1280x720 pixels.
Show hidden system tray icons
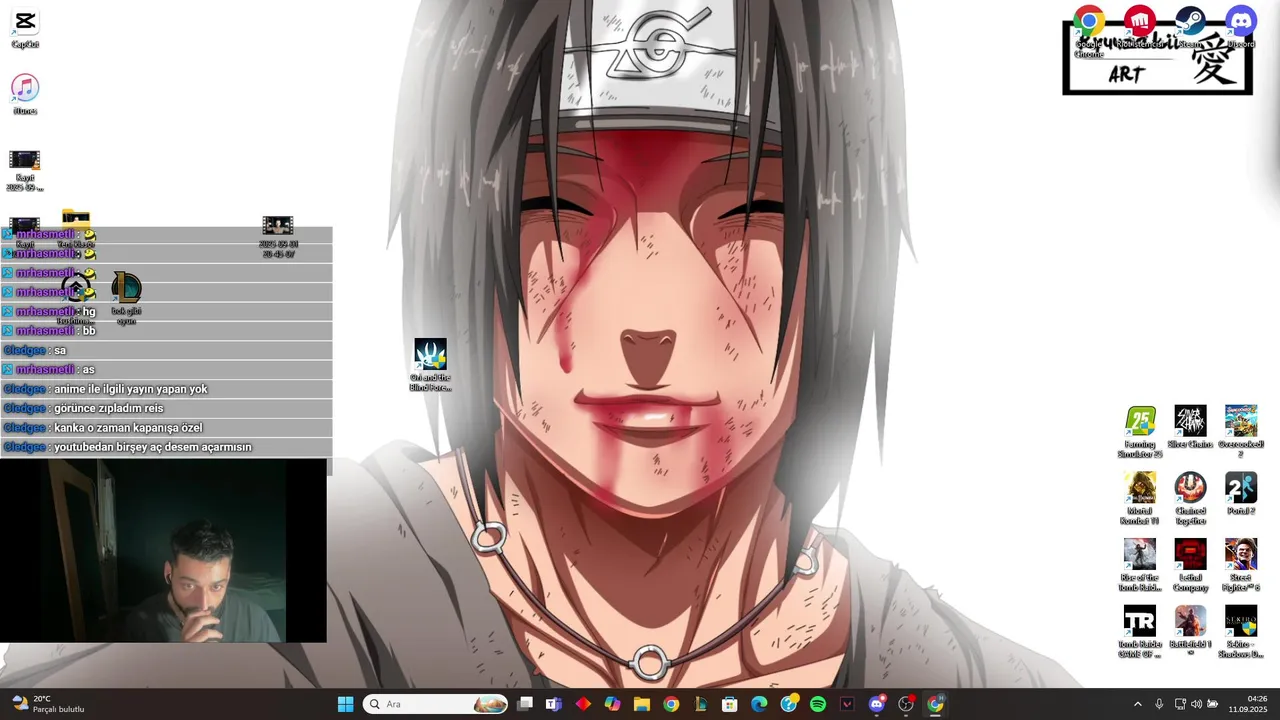1137,704
